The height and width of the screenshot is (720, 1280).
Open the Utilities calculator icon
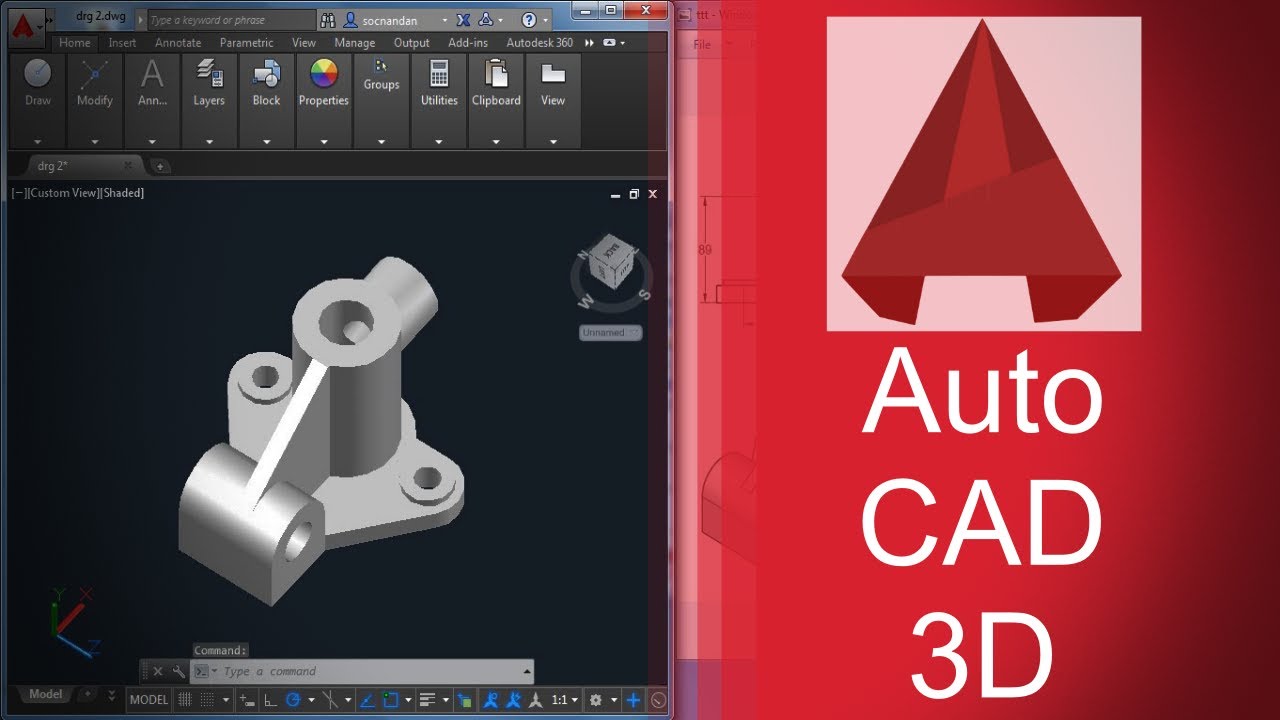point(438,73)
